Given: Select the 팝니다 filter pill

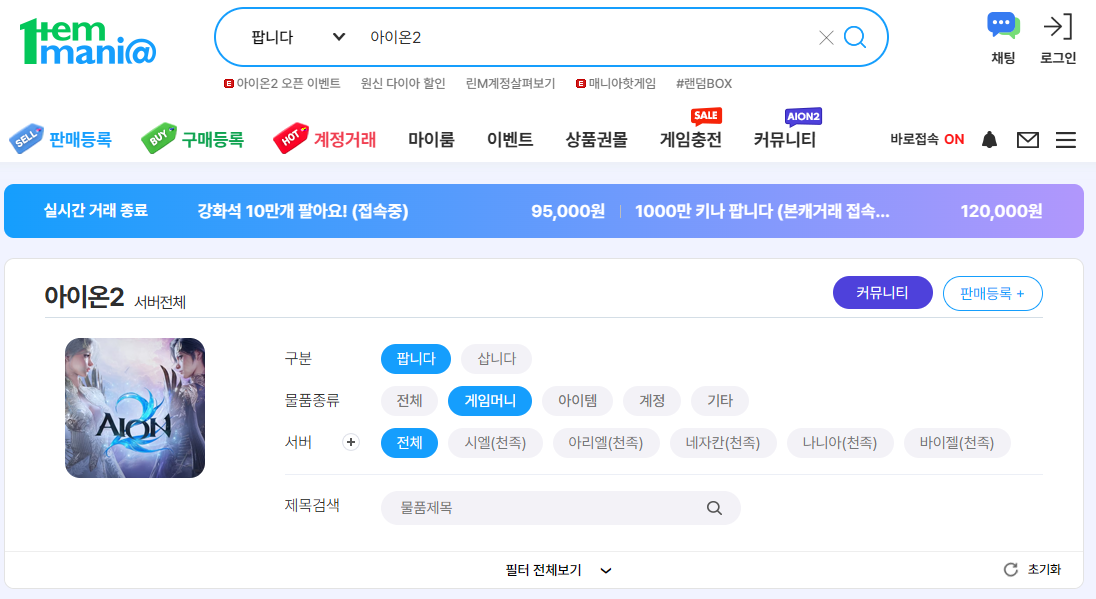Looking at the screenshot, I should tap(416, 359).
